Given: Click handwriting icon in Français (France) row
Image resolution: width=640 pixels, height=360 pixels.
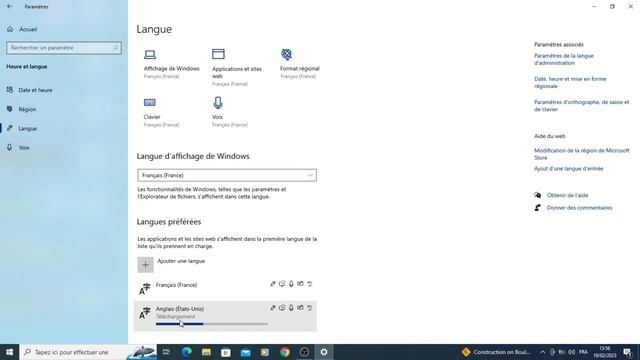Looking at the screenshot, I should click(300, 284).
